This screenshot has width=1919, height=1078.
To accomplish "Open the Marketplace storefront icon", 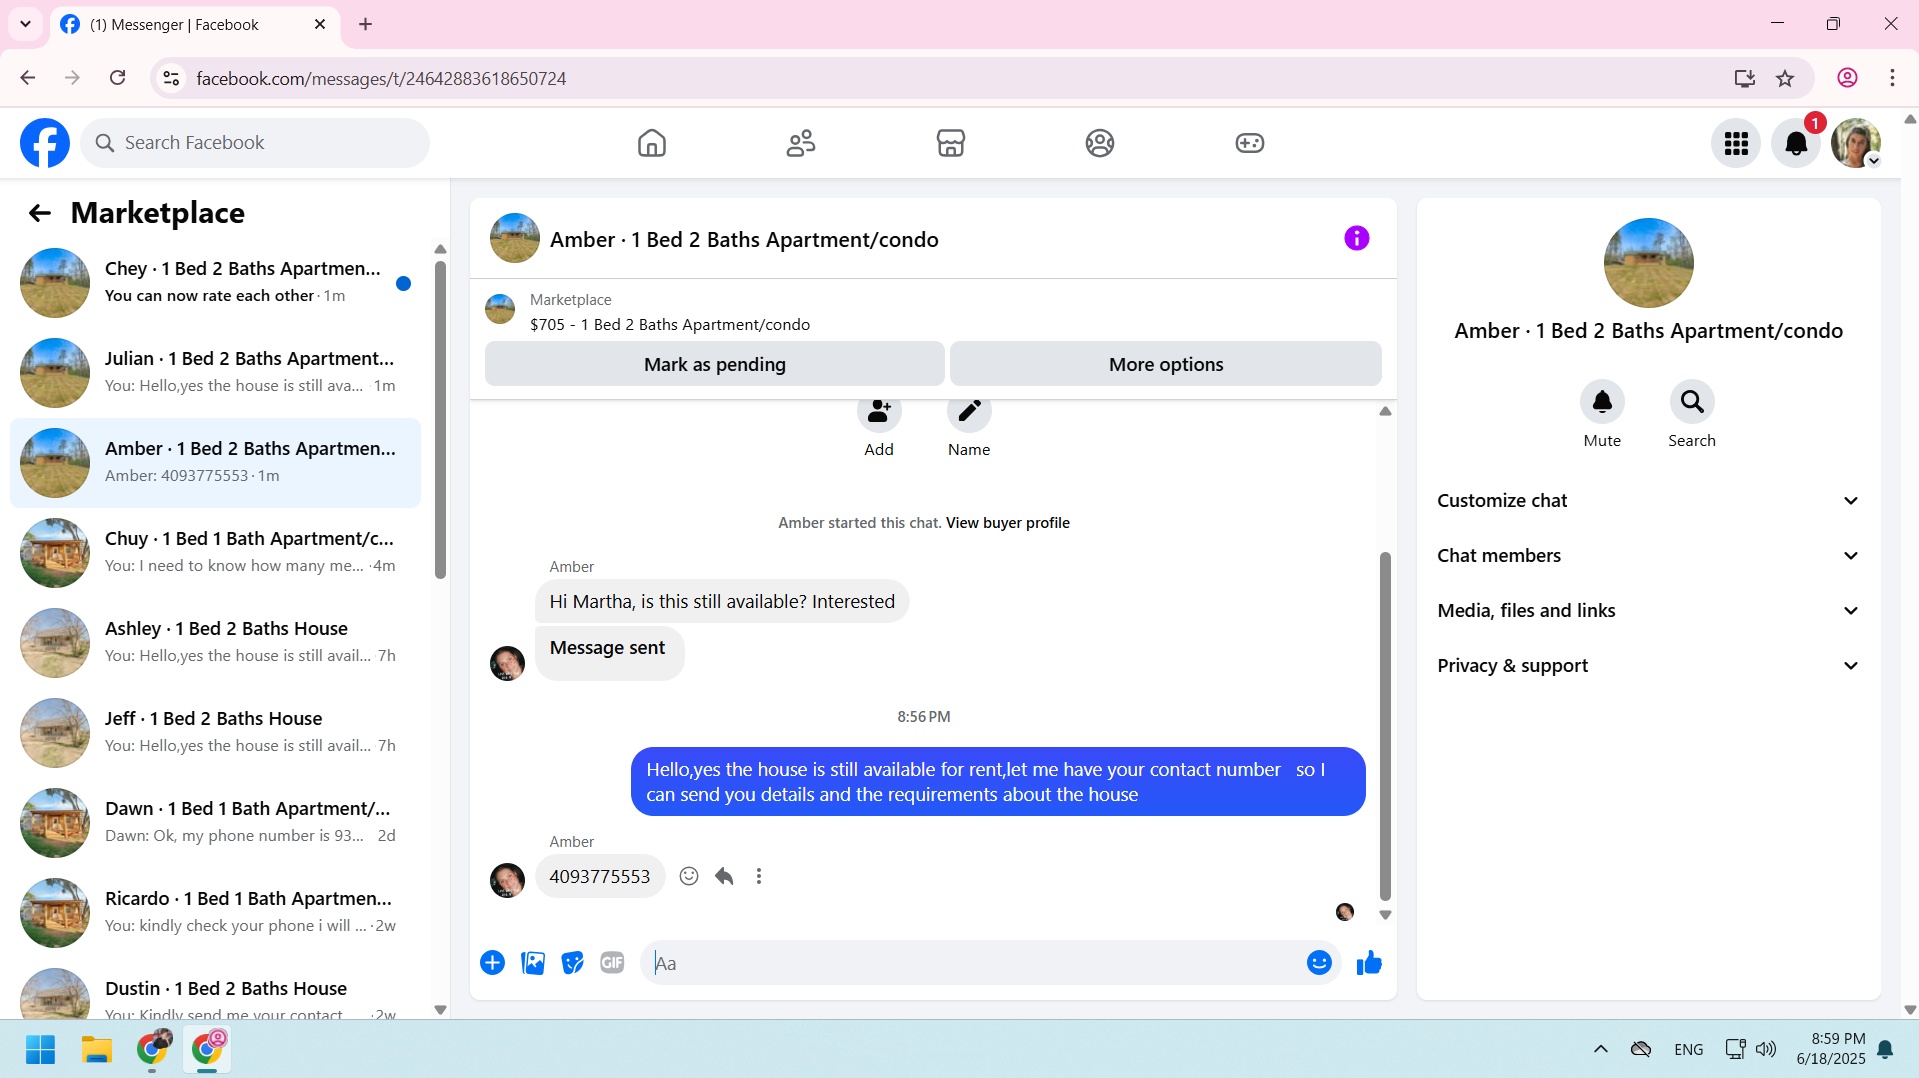I will [x=950, y=143].
